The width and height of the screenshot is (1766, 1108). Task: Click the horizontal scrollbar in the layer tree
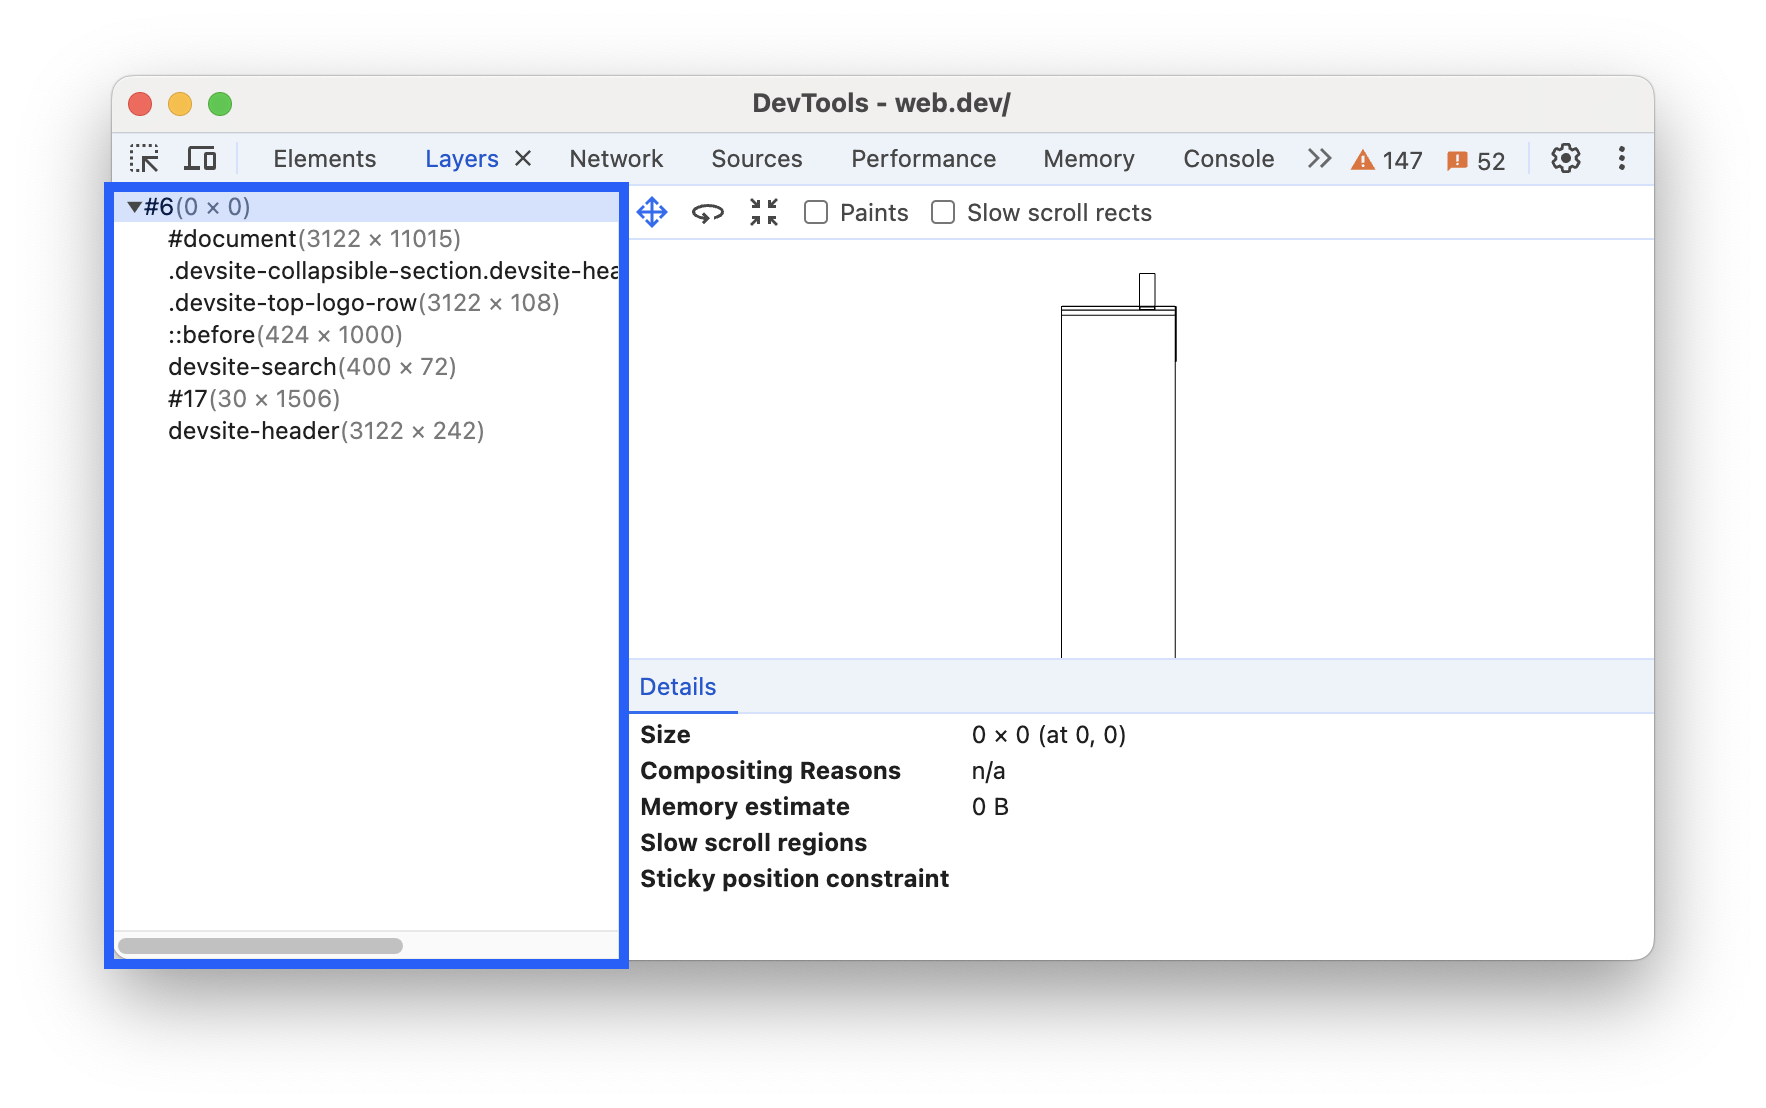(x=262, y=944)
